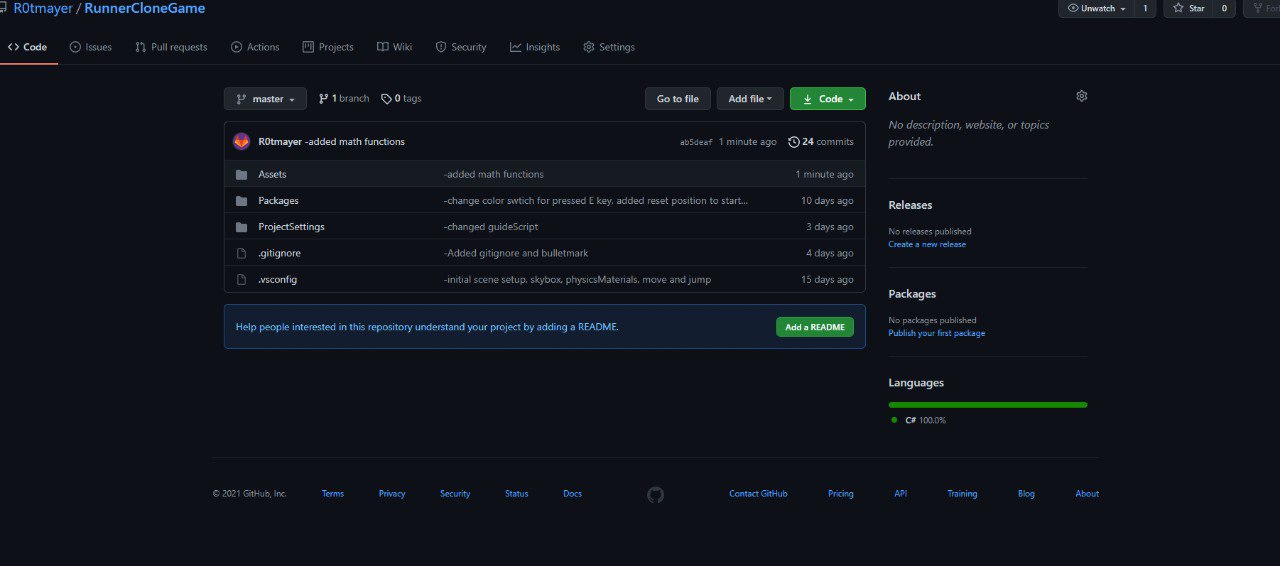1280x566 pixels.
Task: Open repository Settings tab
Action: coord(609,47)
